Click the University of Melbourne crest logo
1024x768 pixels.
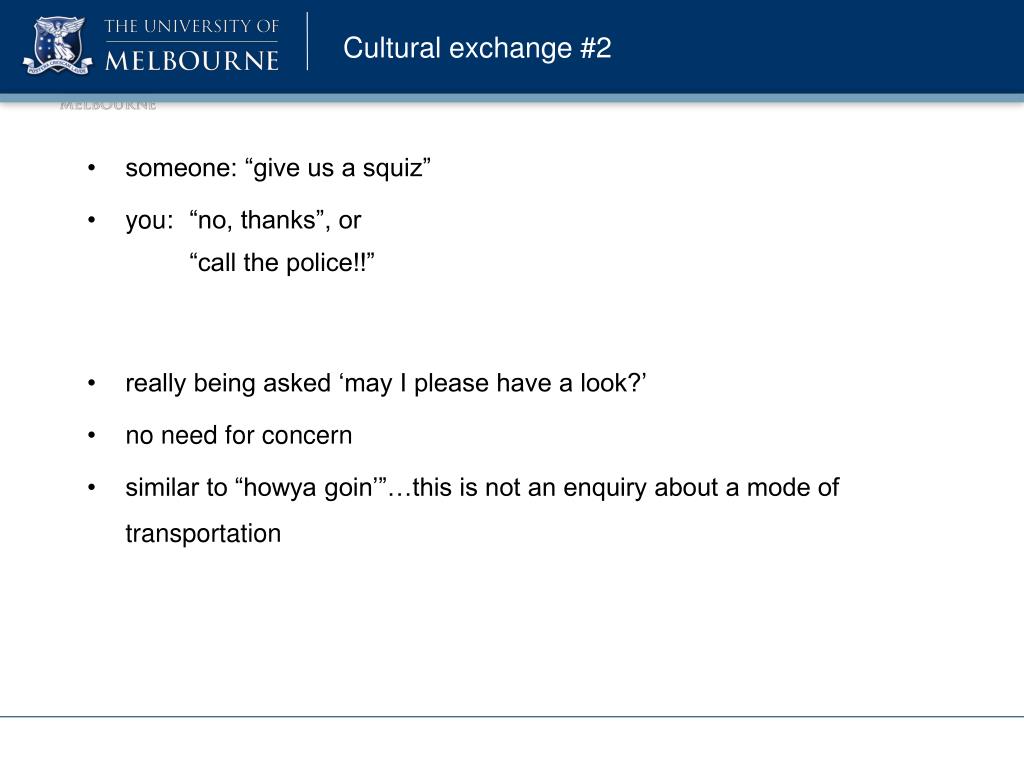pyautogui.click(x=57, y=45)
